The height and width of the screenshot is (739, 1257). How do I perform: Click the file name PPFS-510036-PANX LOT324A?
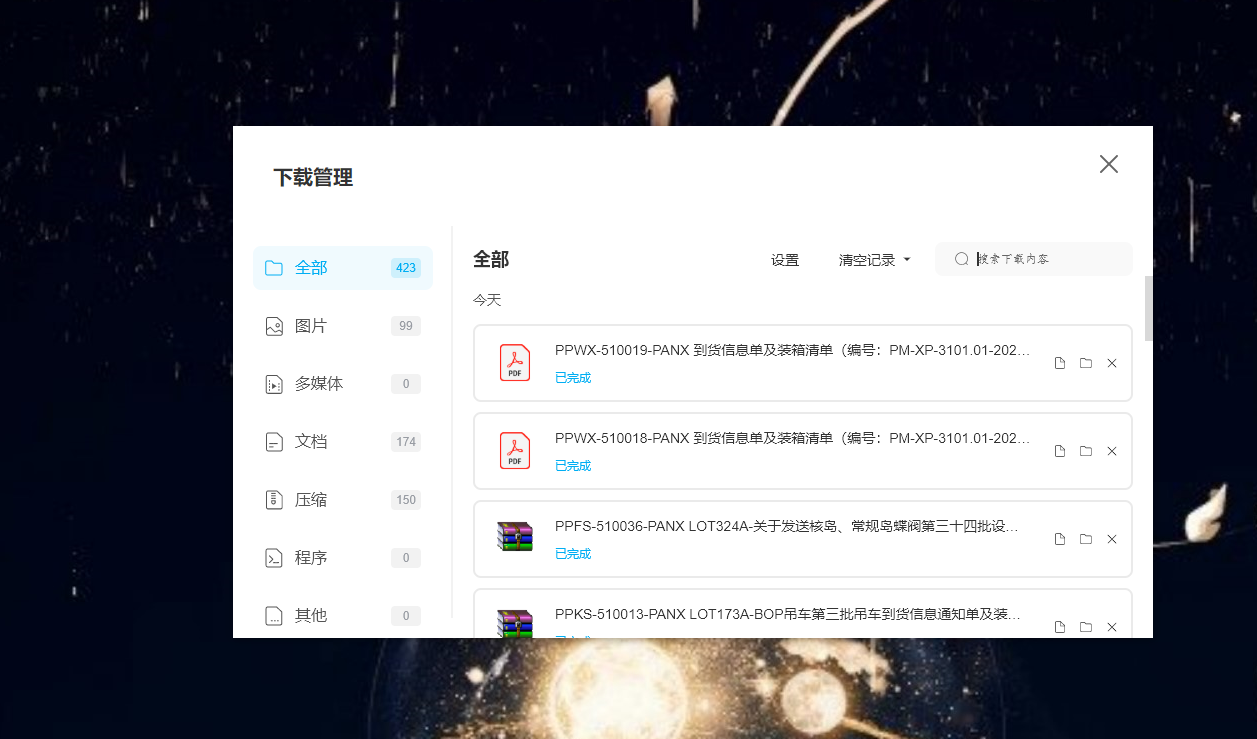787,527
